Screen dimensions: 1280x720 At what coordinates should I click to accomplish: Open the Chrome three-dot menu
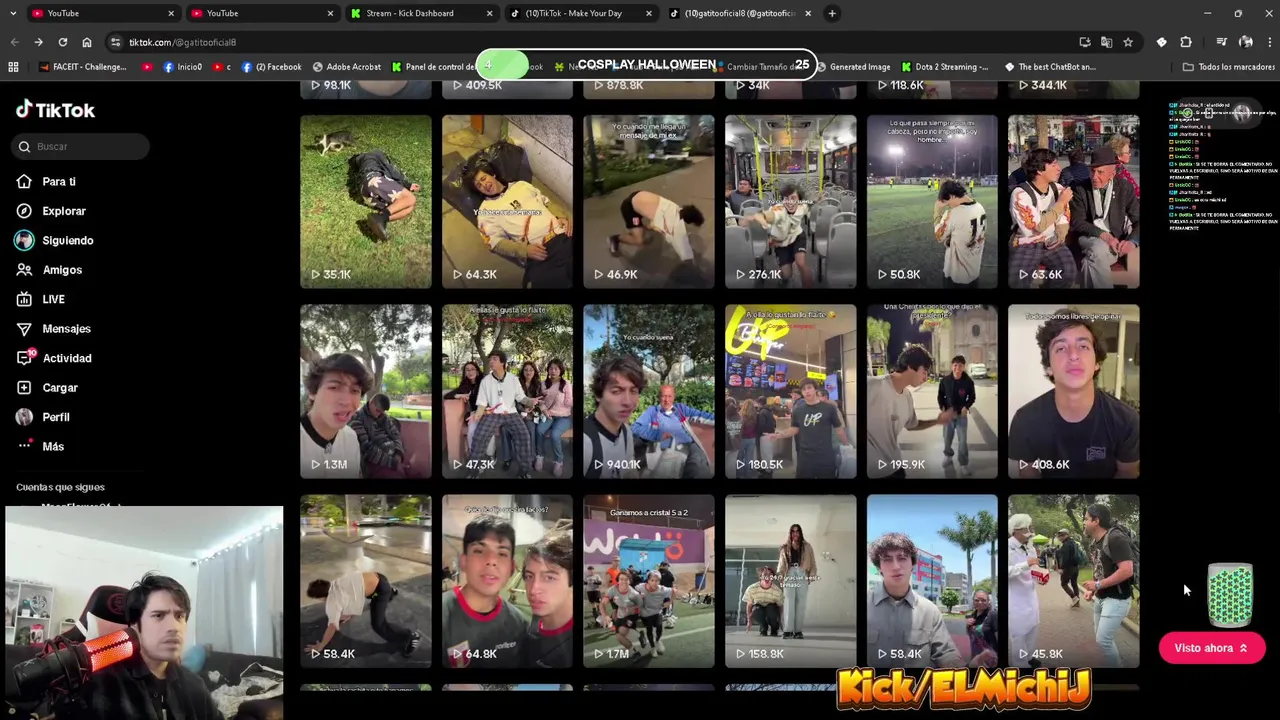(x=1269, y=42)
